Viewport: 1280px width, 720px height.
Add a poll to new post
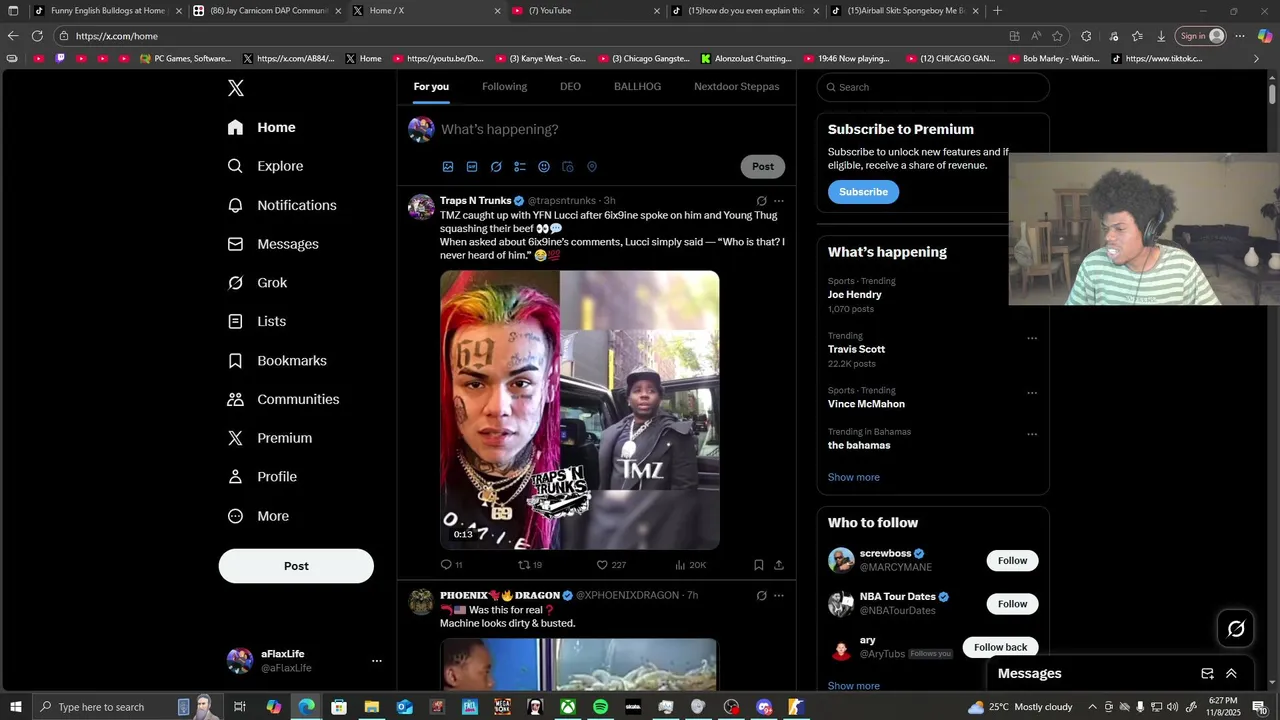[x=520, y=167]
